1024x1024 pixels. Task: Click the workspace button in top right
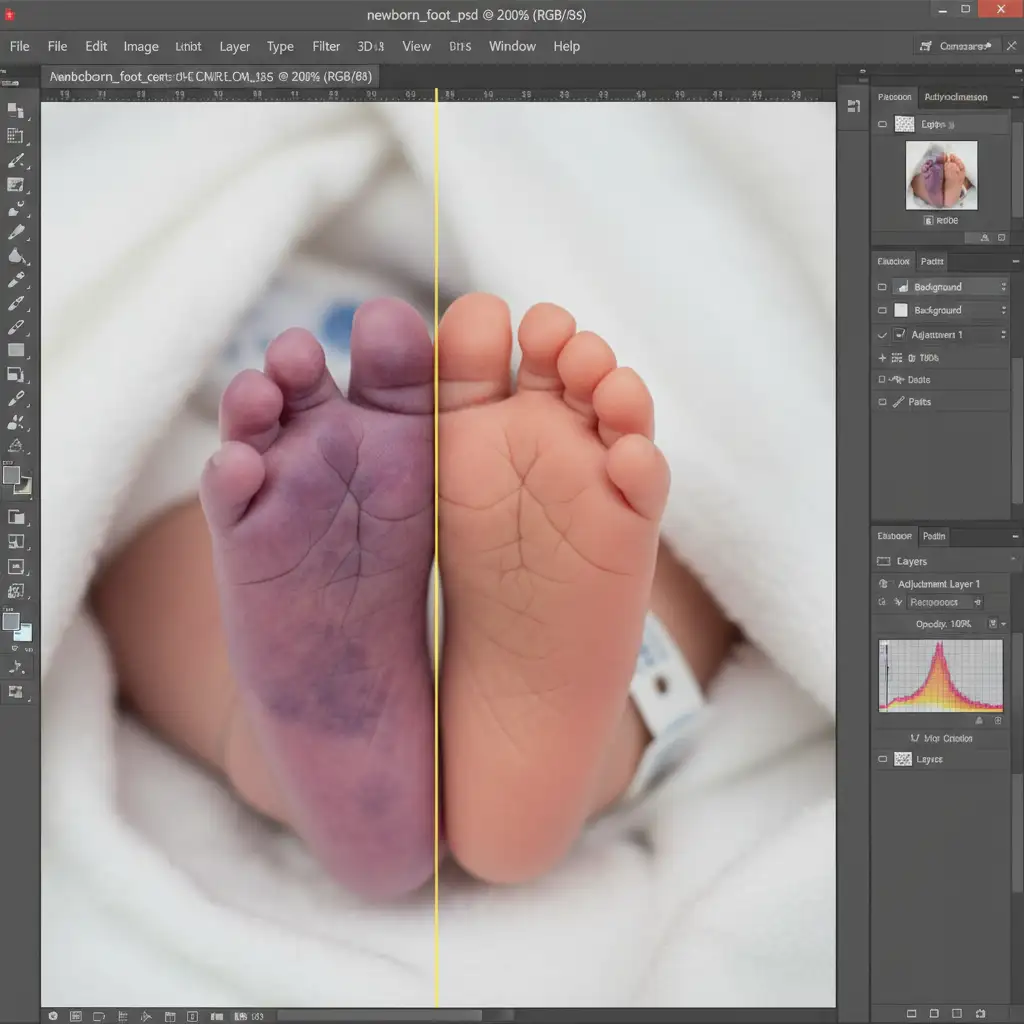pyautogui.click(x=958, y=46)
